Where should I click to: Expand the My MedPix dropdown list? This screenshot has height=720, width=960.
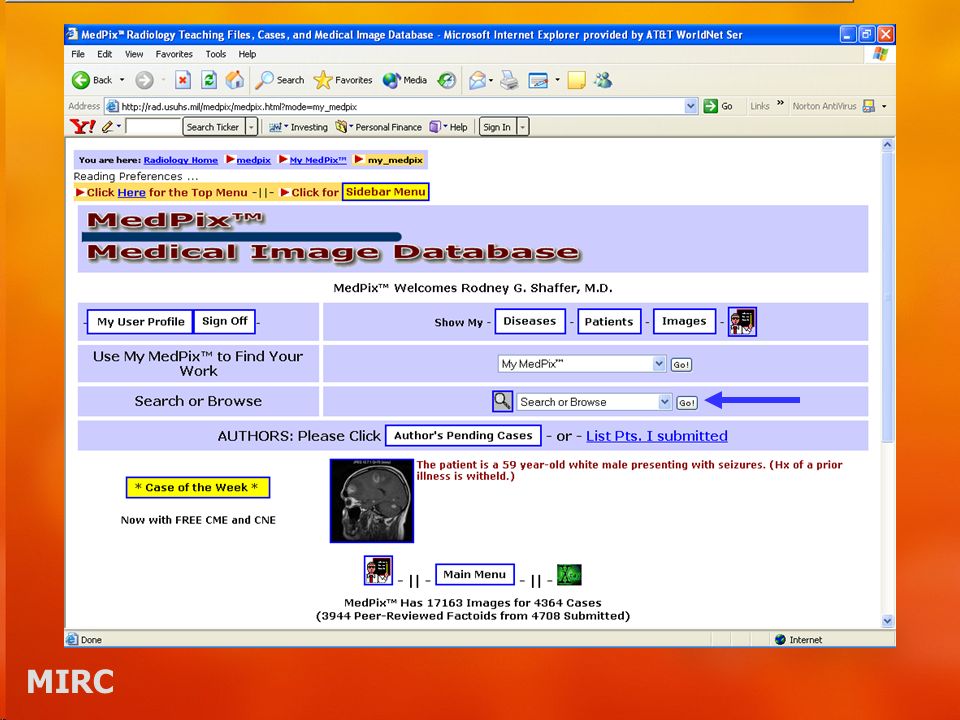click(659, 364)
